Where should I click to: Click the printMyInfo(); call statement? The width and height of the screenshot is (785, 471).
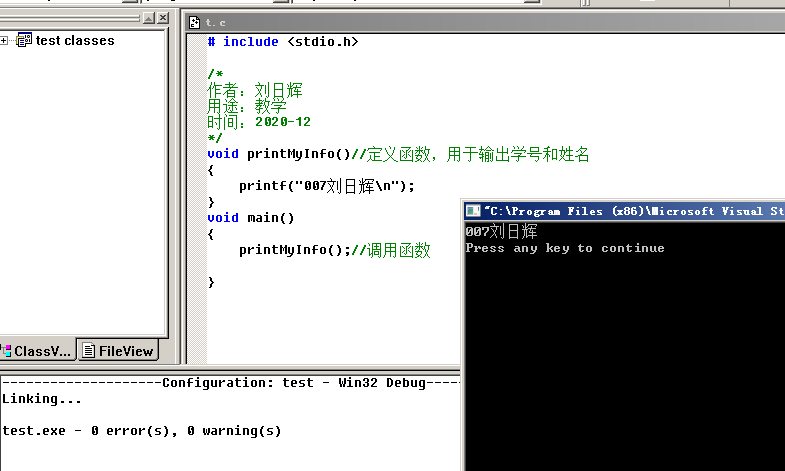pos(295,250)
